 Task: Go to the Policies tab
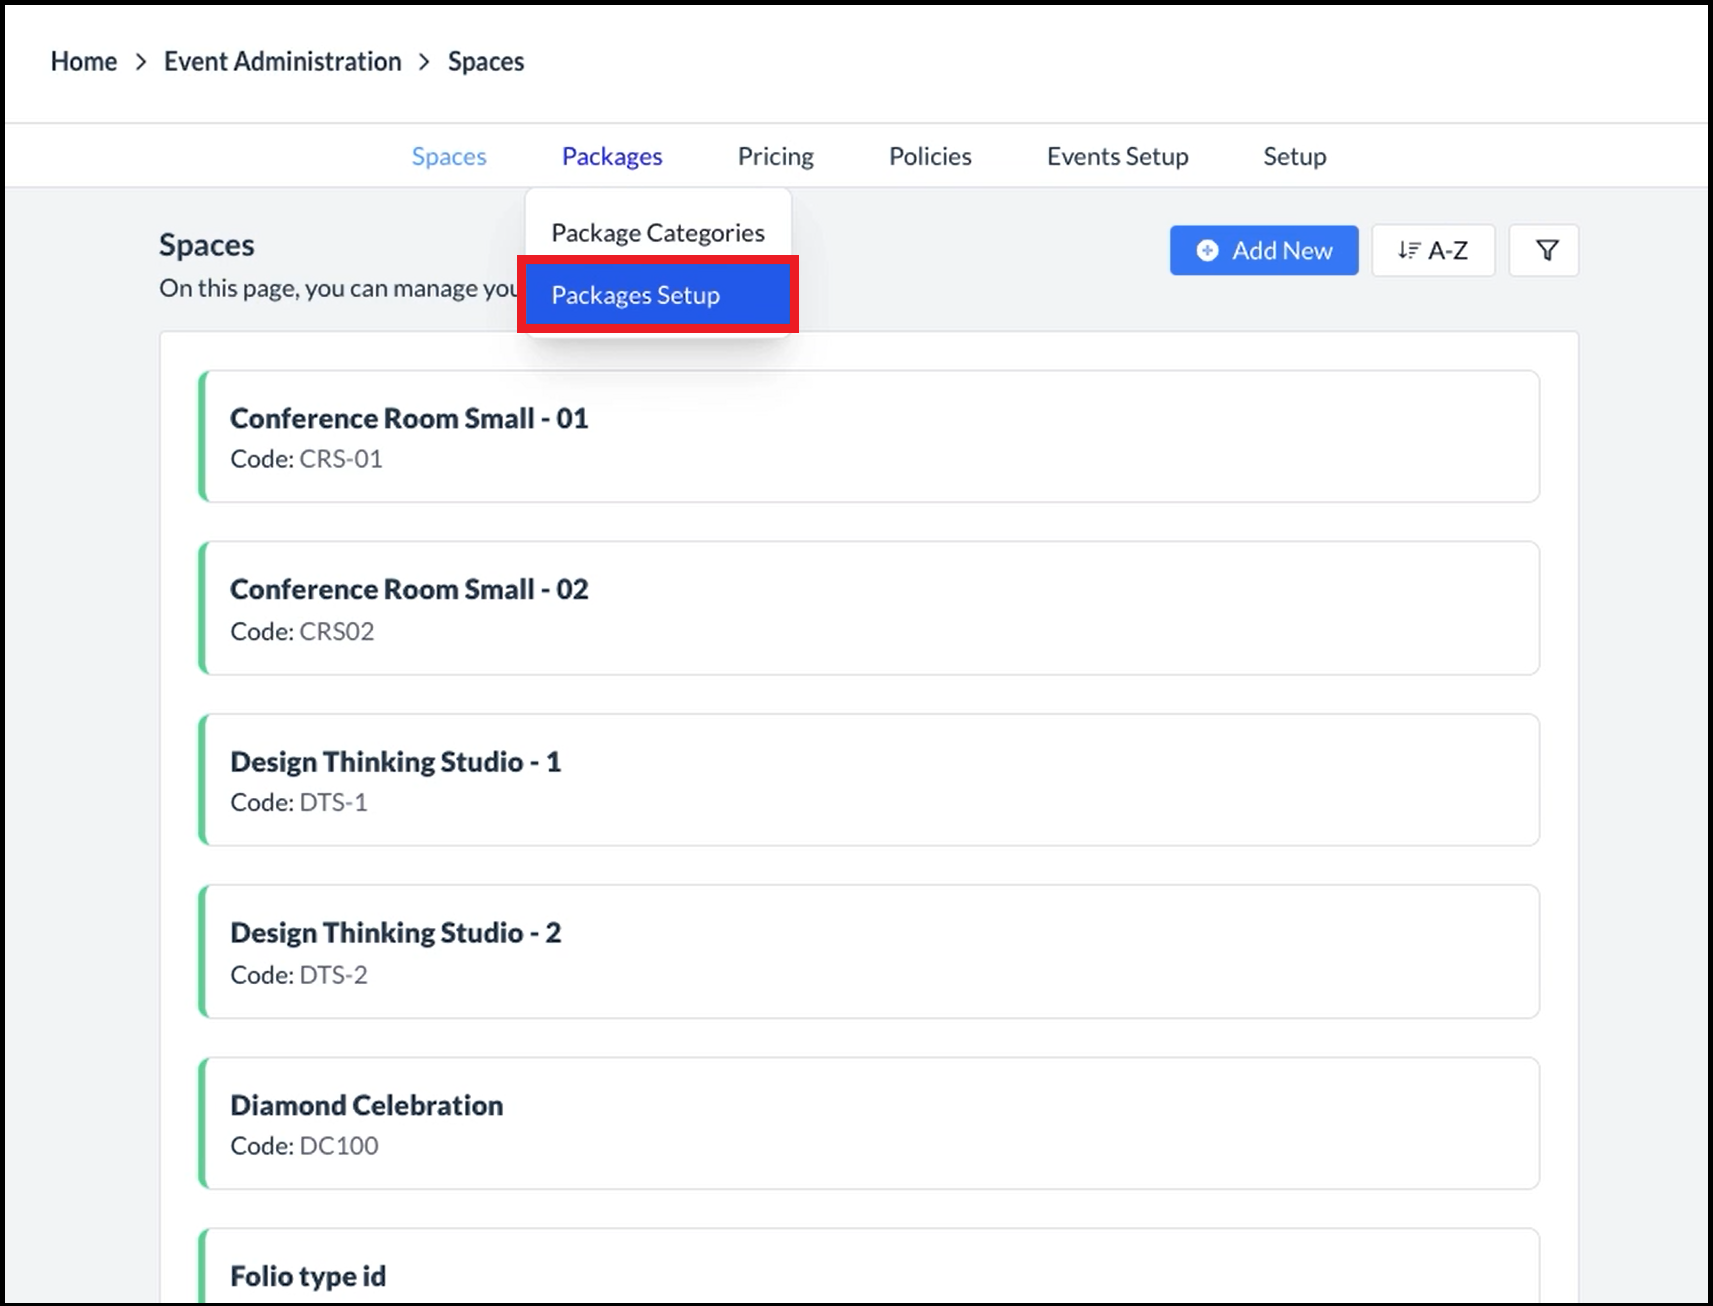(930, 156)
